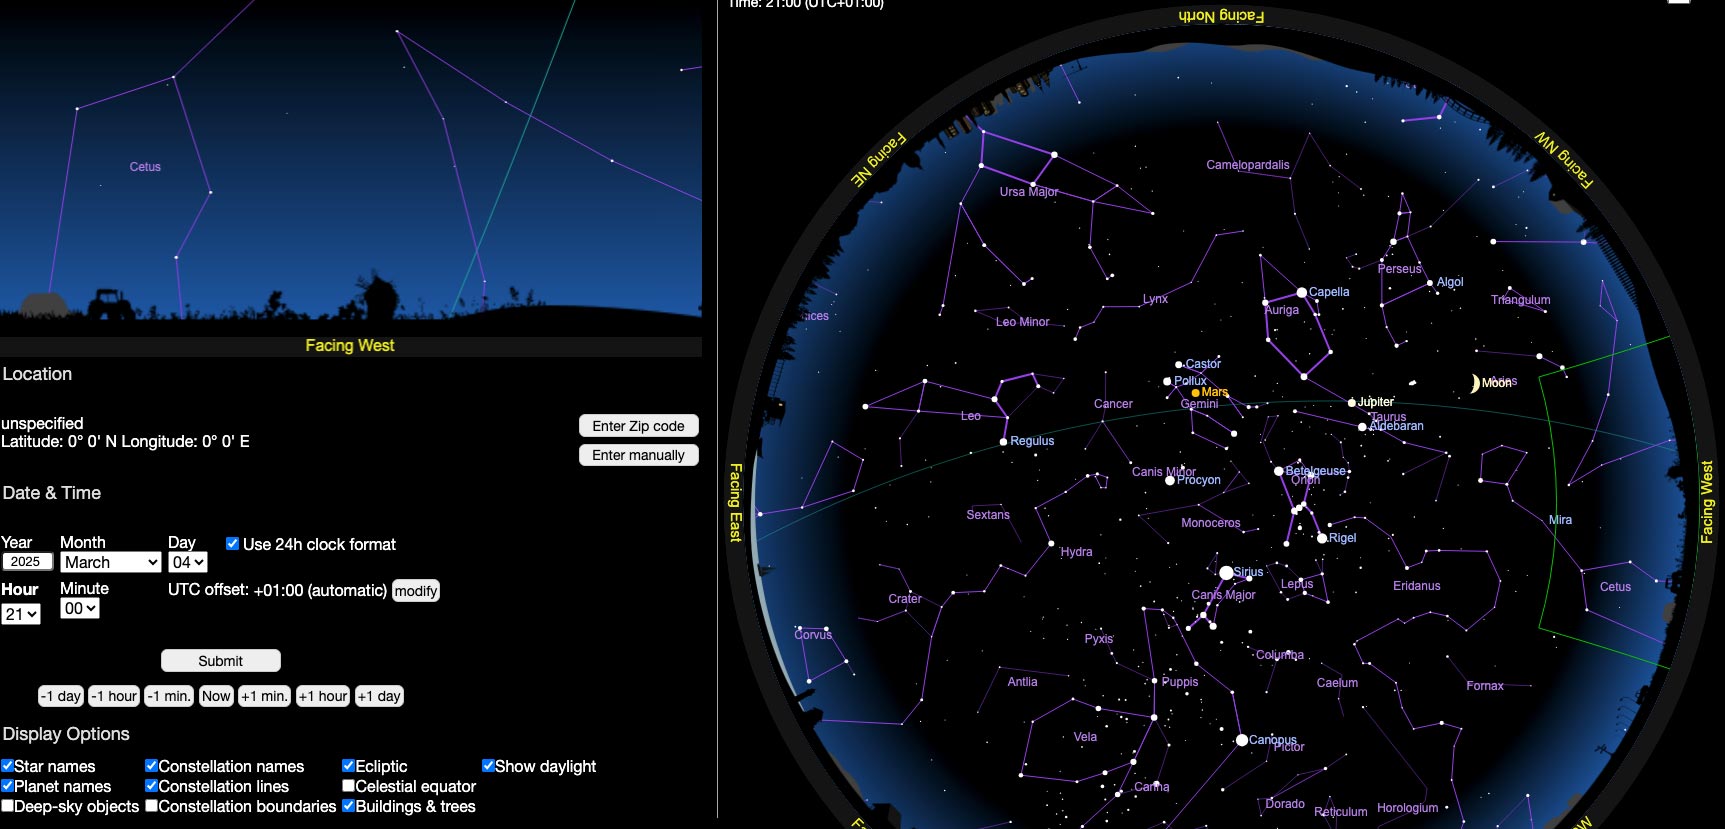This screenshot has width=1725, height=829.
Task: Expand the Day dropdown
Action: tap(187, 562)
